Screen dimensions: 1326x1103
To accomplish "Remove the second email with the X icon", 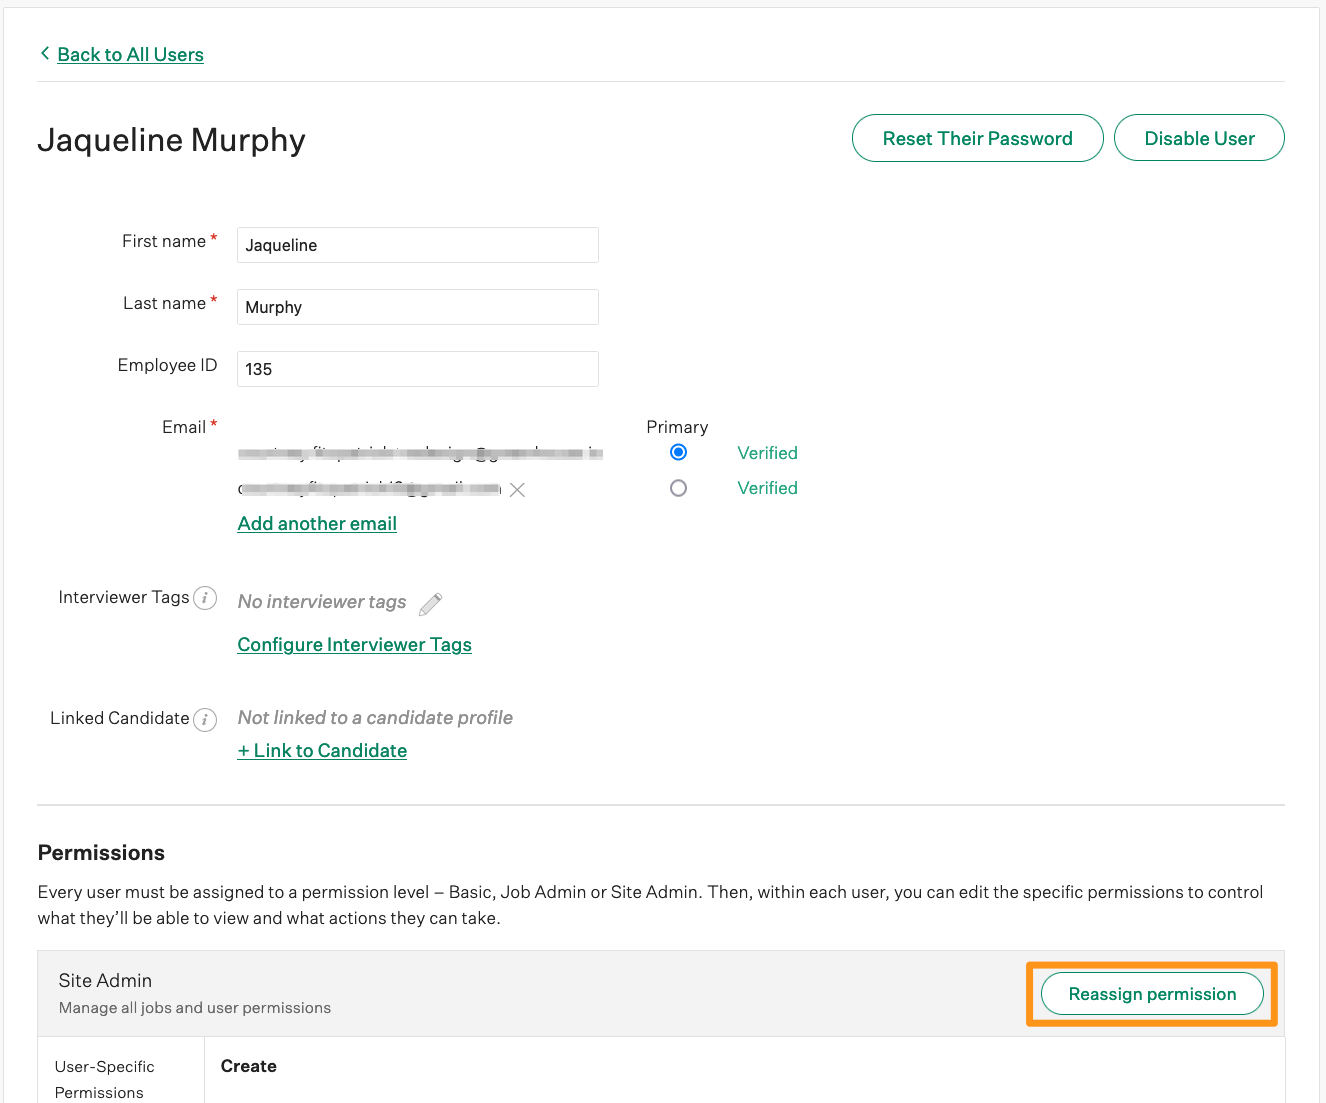I will coord(517,490).
